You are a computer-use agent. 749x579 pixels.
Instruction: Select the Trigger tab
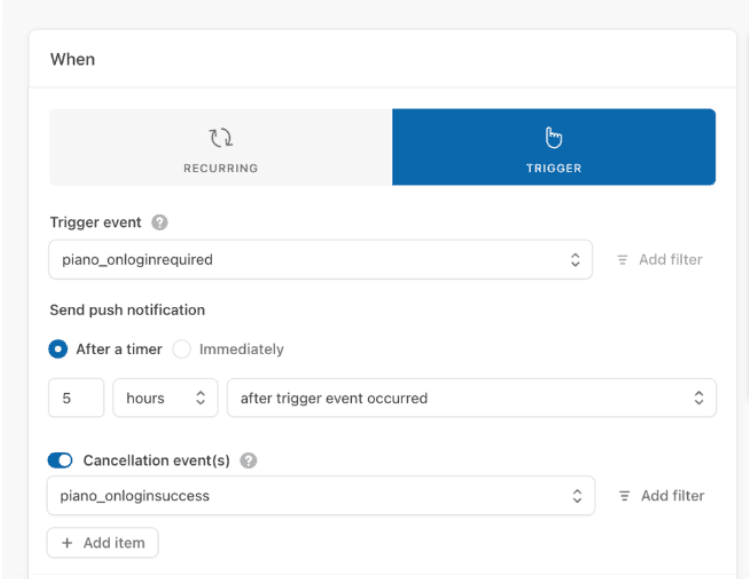554,147
